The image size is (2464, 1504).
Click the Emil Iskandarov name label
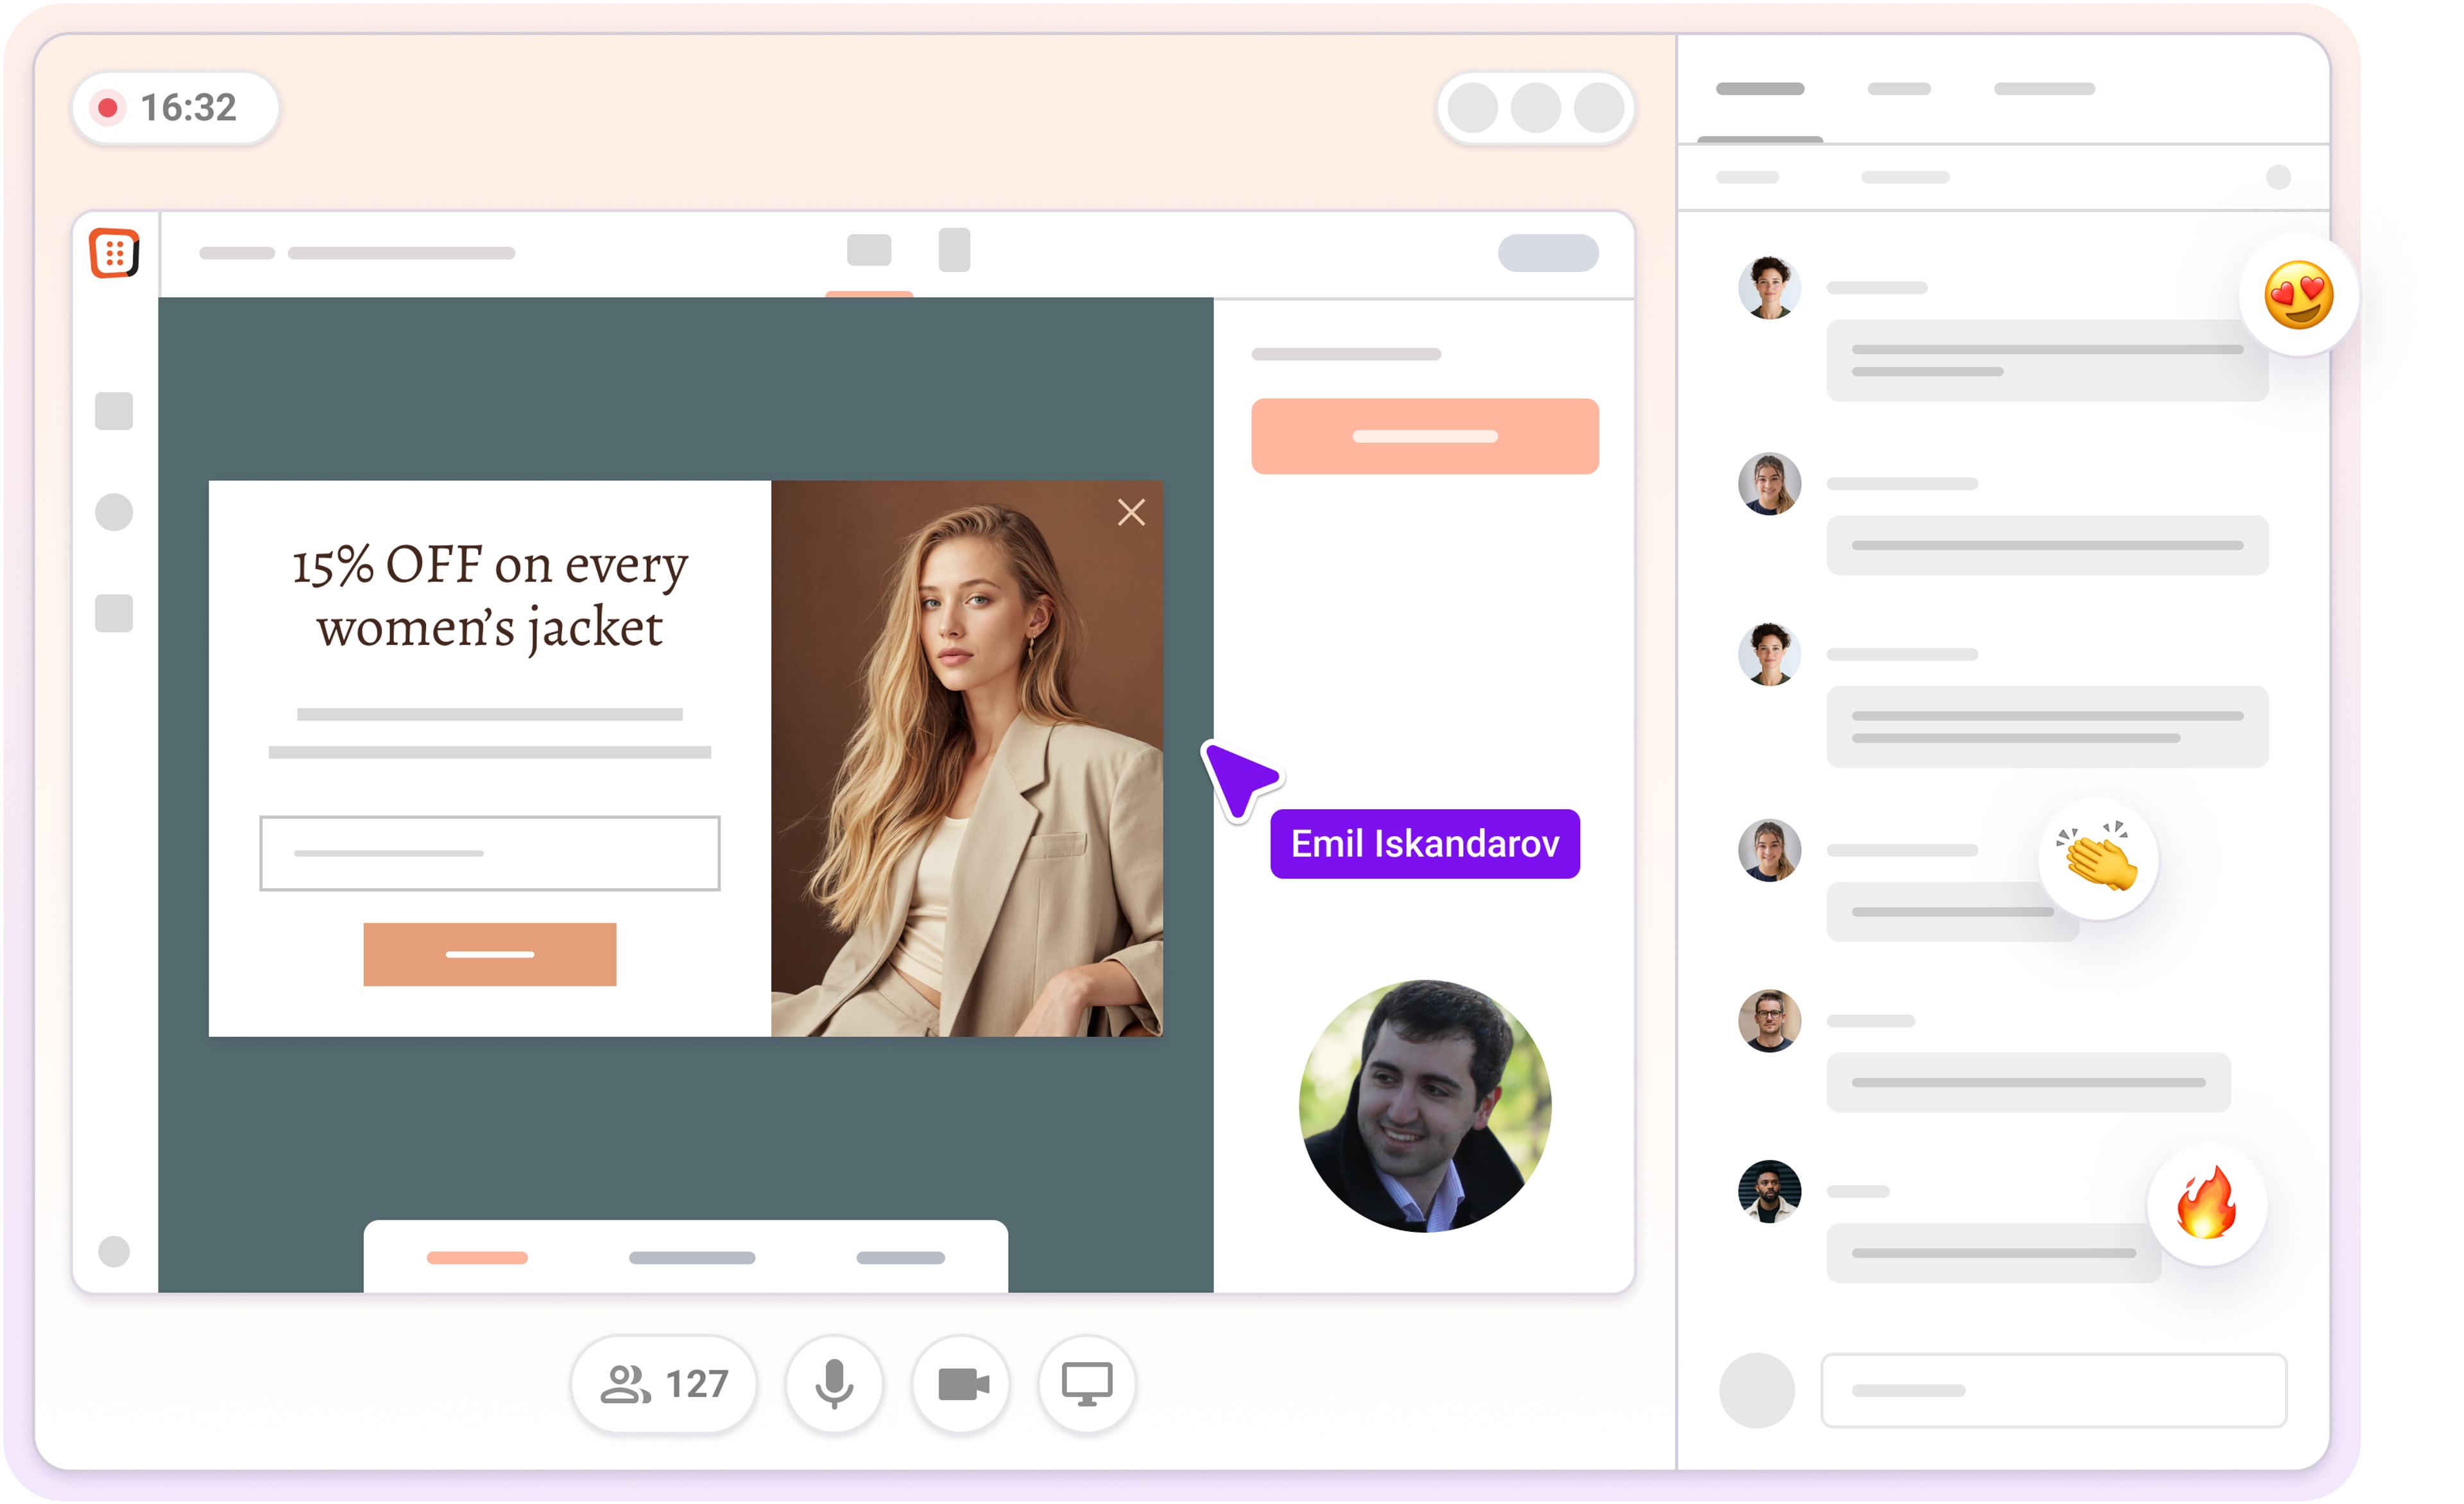1424,844
